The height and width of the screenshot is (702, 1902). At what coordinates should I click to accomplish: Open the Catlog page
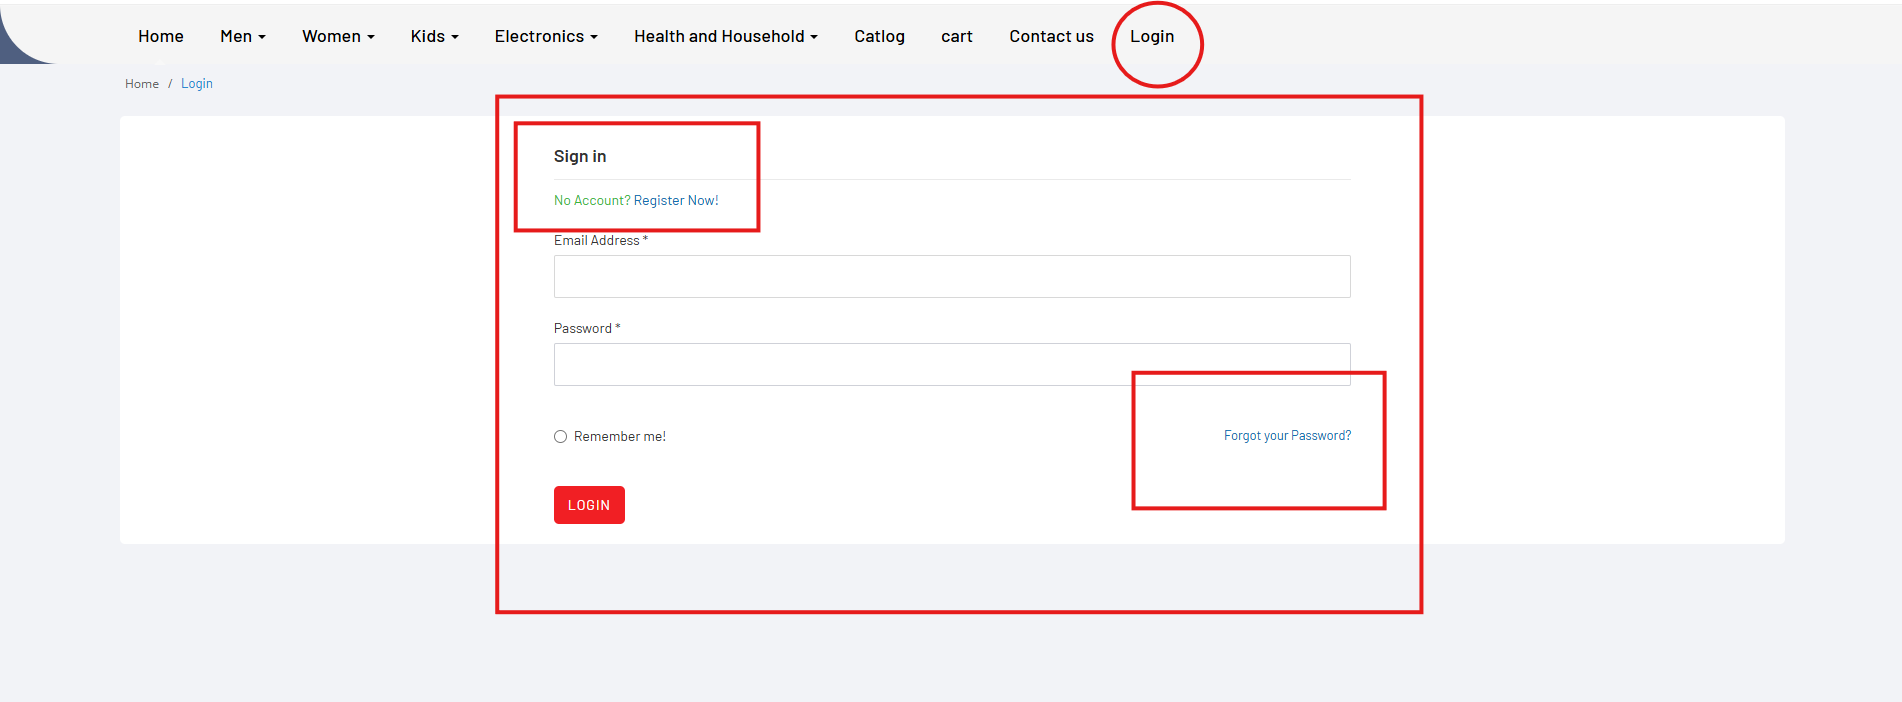click(879, 37)
